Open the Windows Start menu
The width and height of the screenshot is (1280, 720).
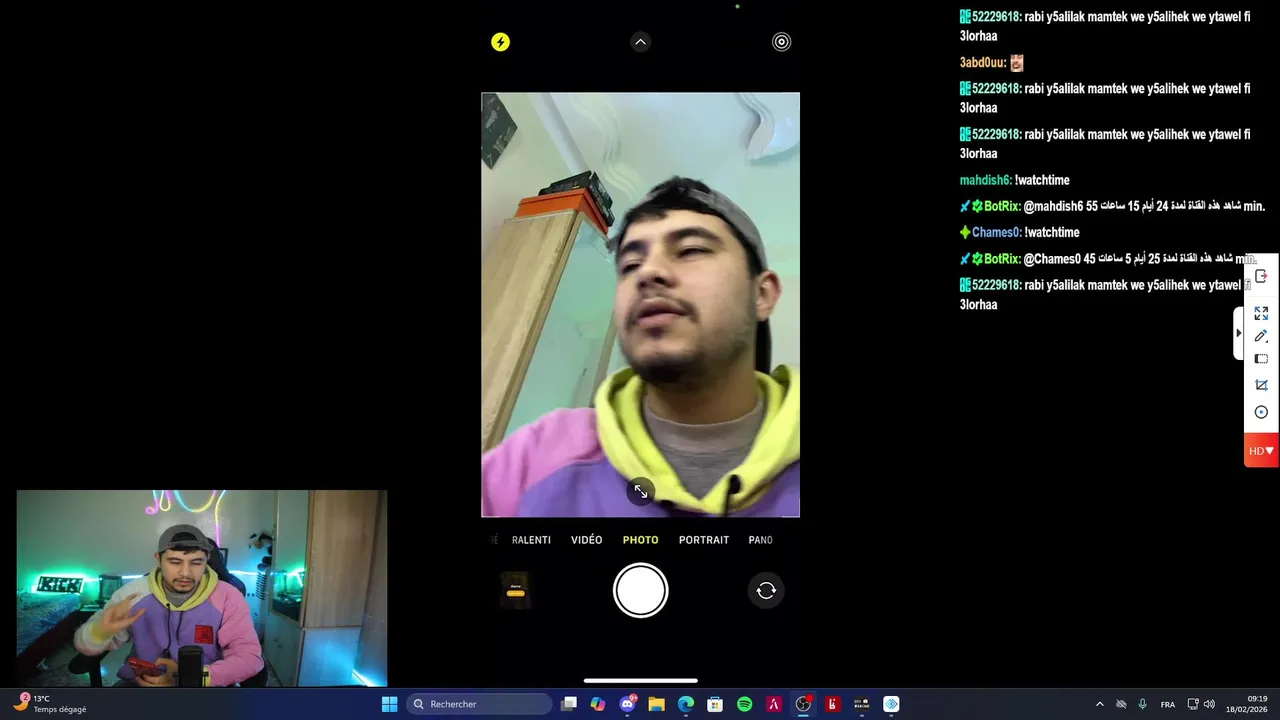tap(390, 704)
